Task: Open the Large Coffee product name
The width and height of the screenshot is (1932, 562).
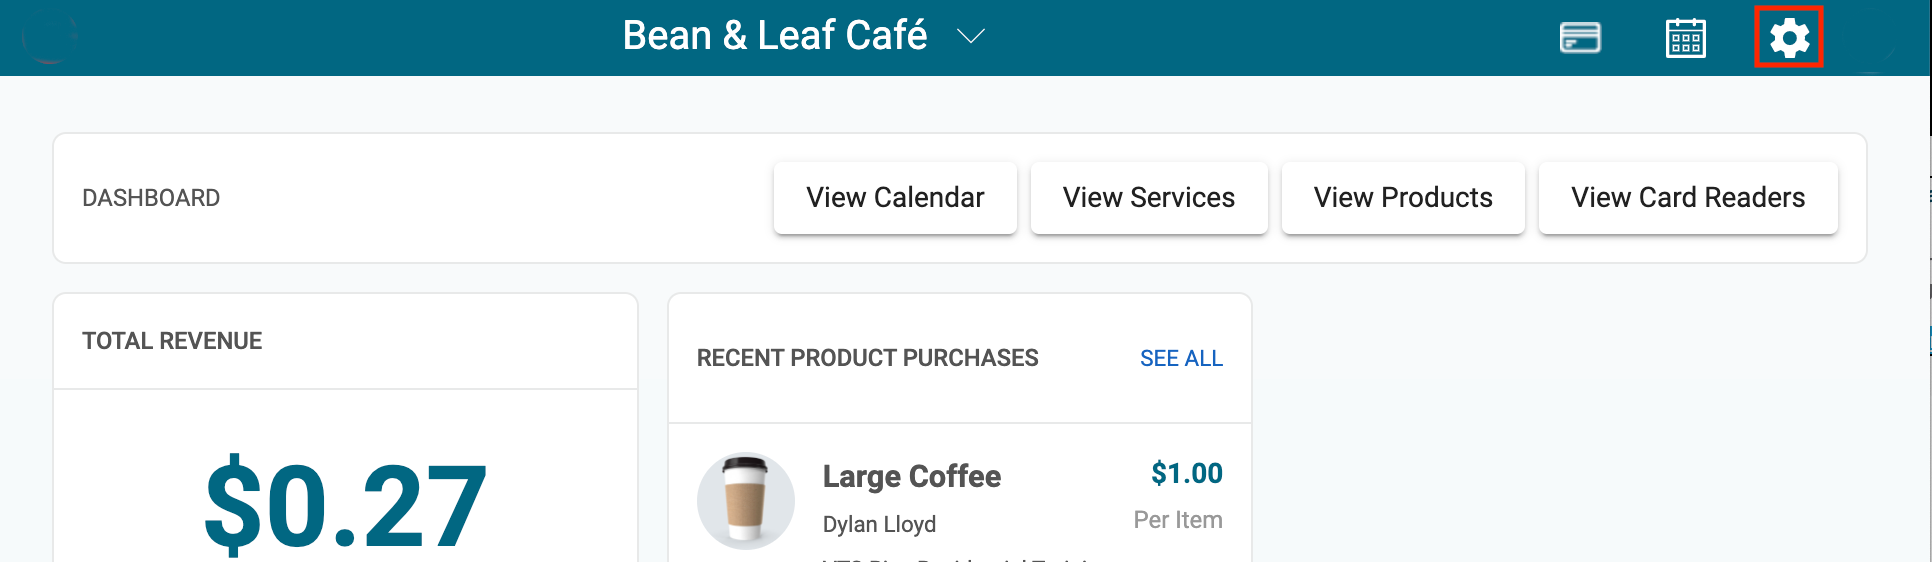Action: point(911,476)
